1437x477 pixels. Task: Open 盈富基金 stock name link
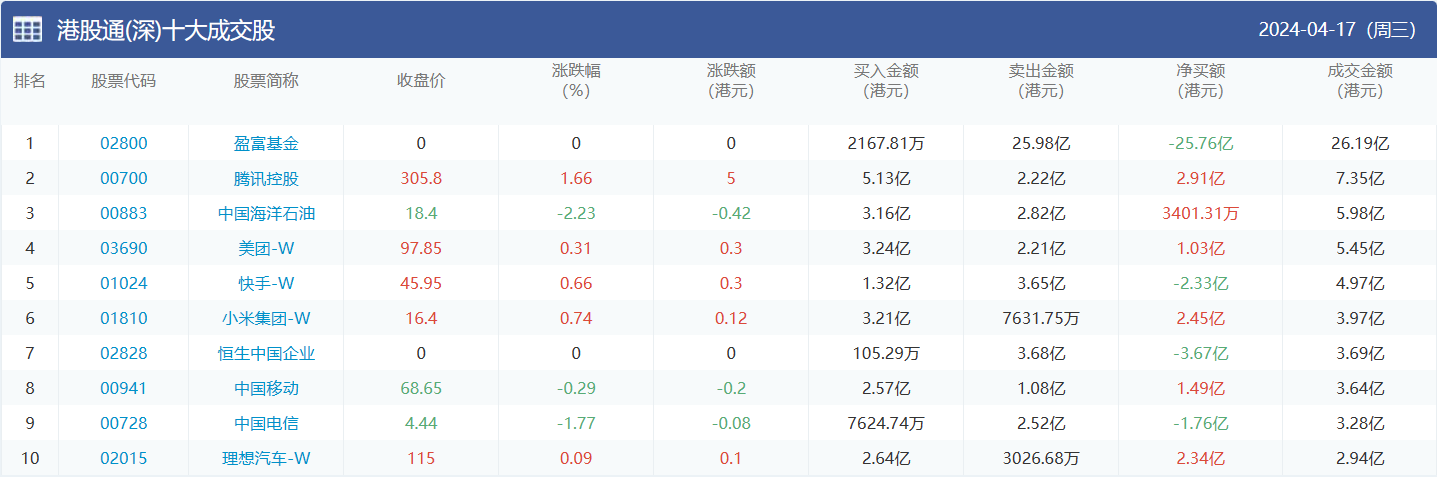(266, 144)
